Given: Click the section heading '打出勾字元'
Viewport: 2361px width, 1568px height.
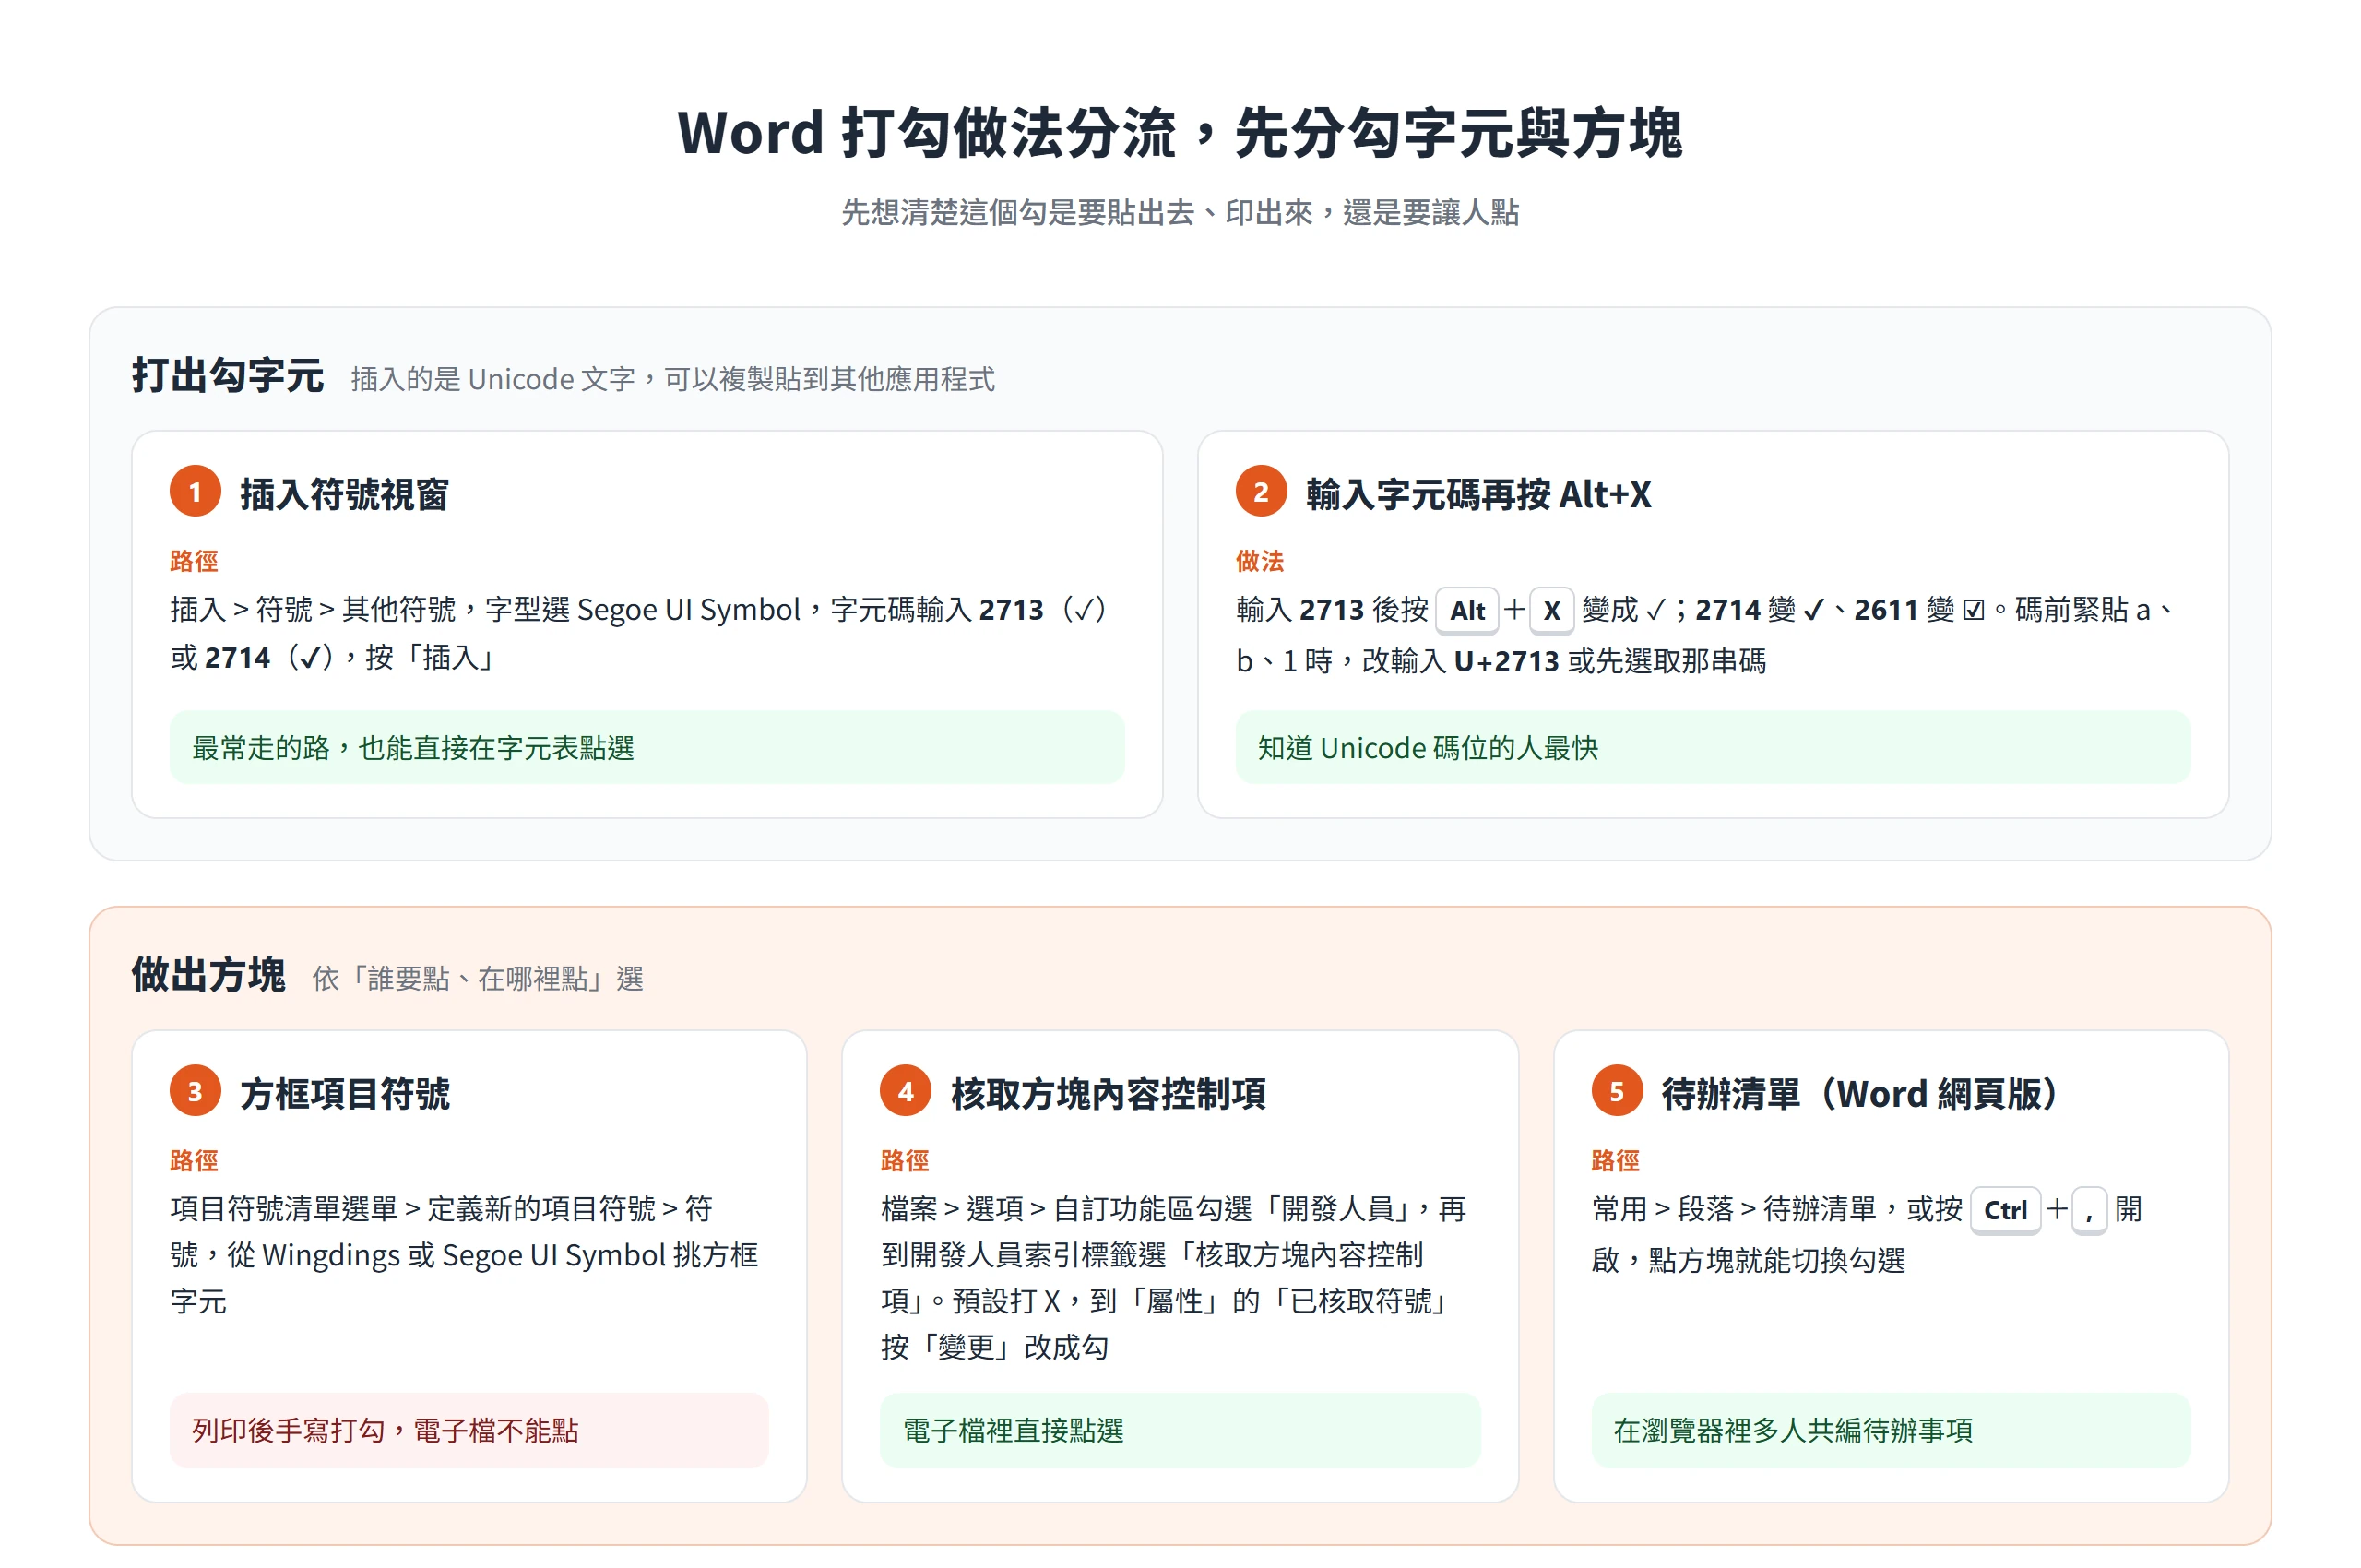Looking at the screenshot, I should (x=227, y=375).
